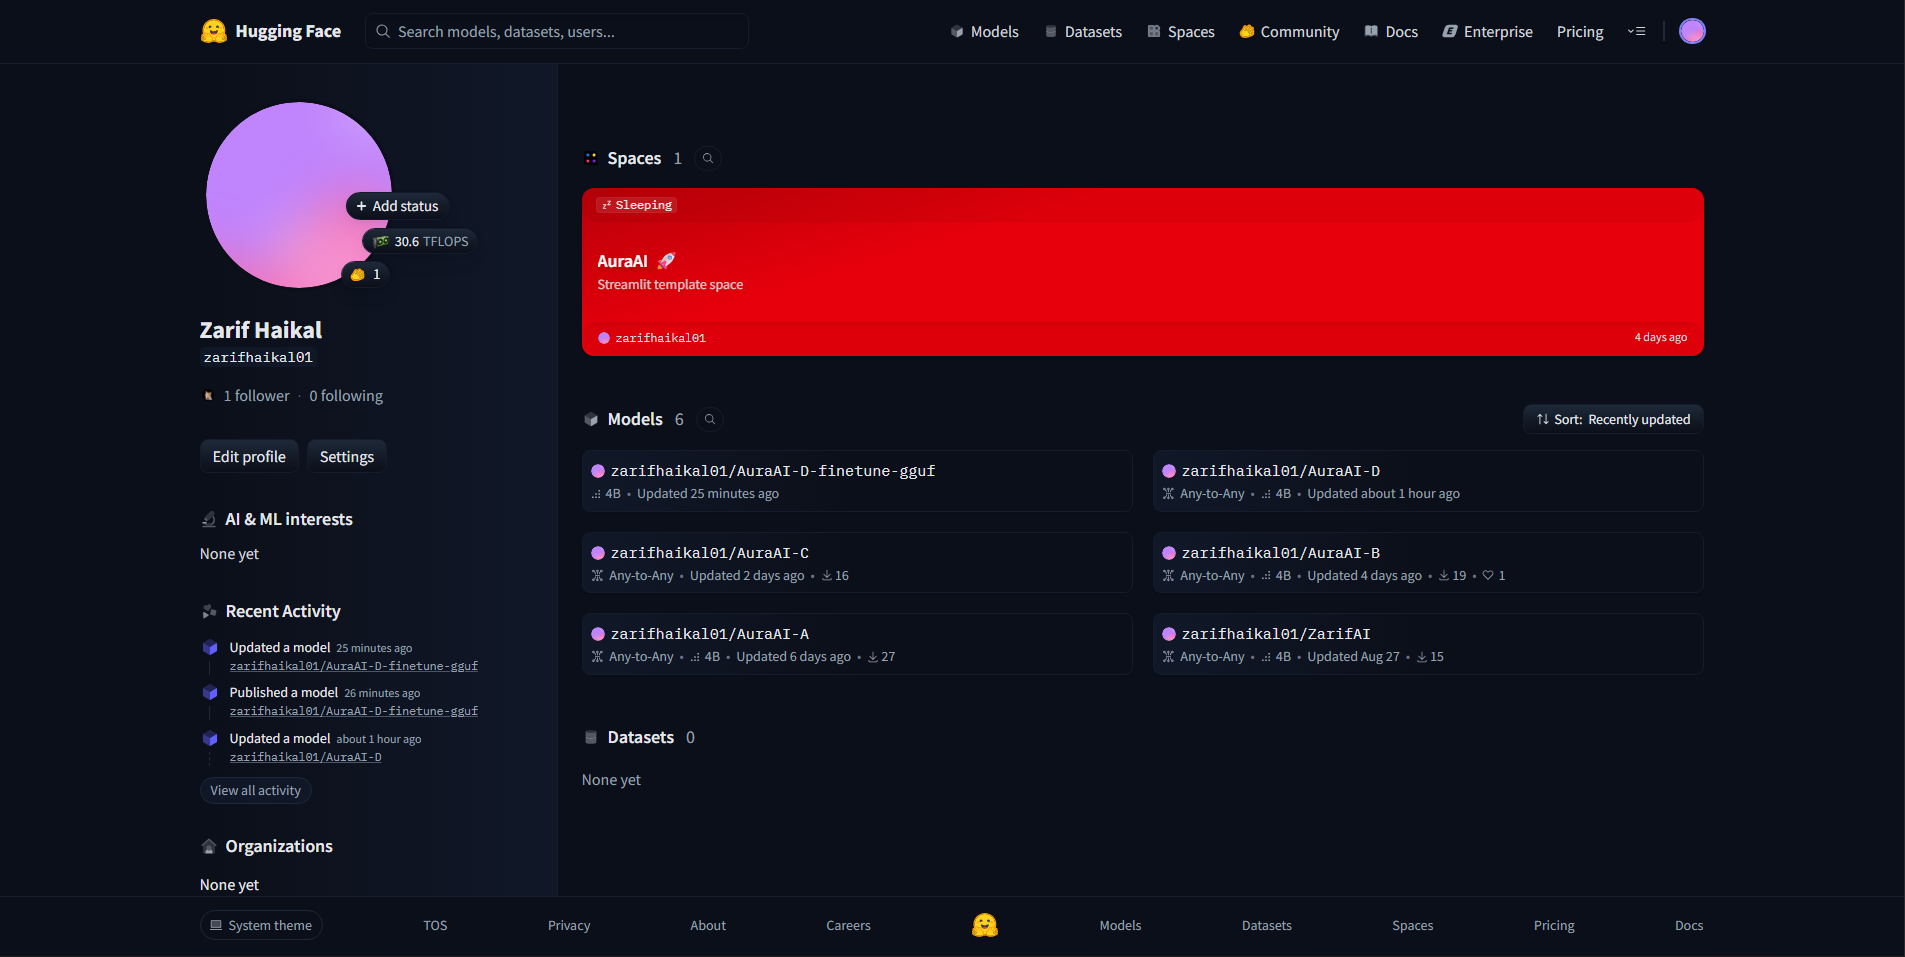Viewport: 1905px width, 957px height.
Task: Open the AuraAI-D-finetune-gguf model card
Action: point(857,481)
